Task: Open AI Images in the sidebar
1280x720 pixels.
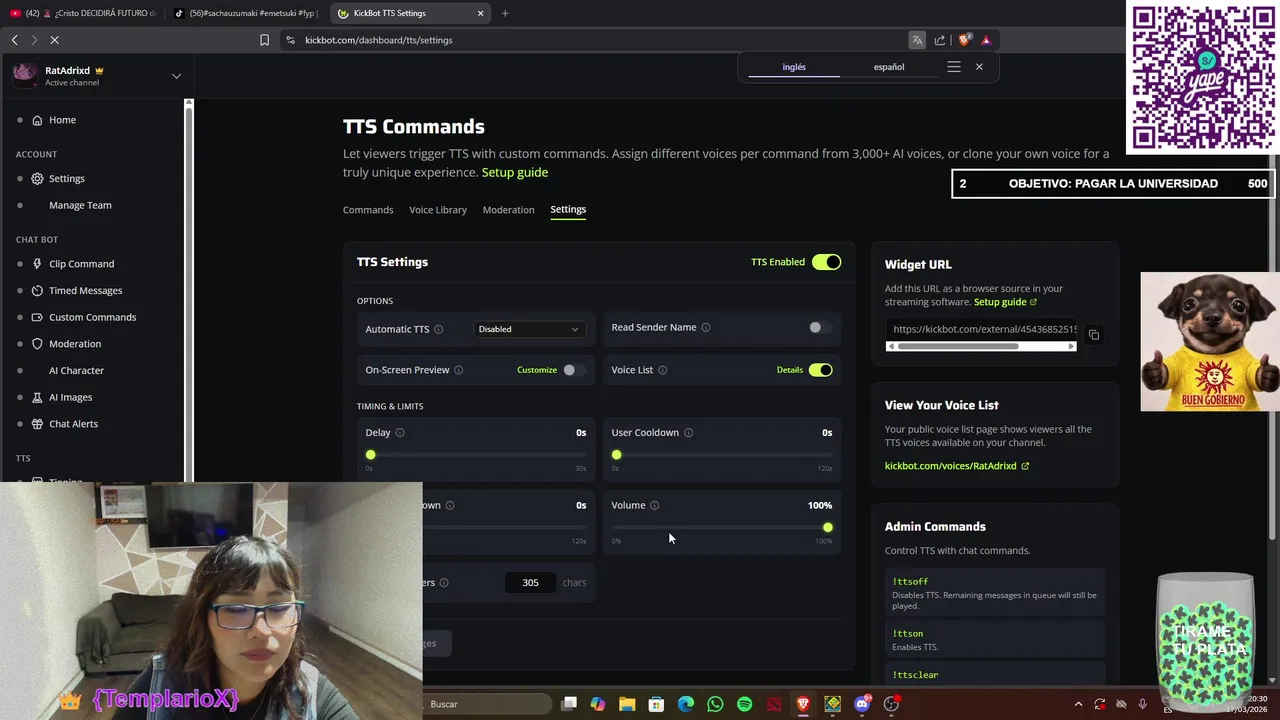Action: coord(70,397)
